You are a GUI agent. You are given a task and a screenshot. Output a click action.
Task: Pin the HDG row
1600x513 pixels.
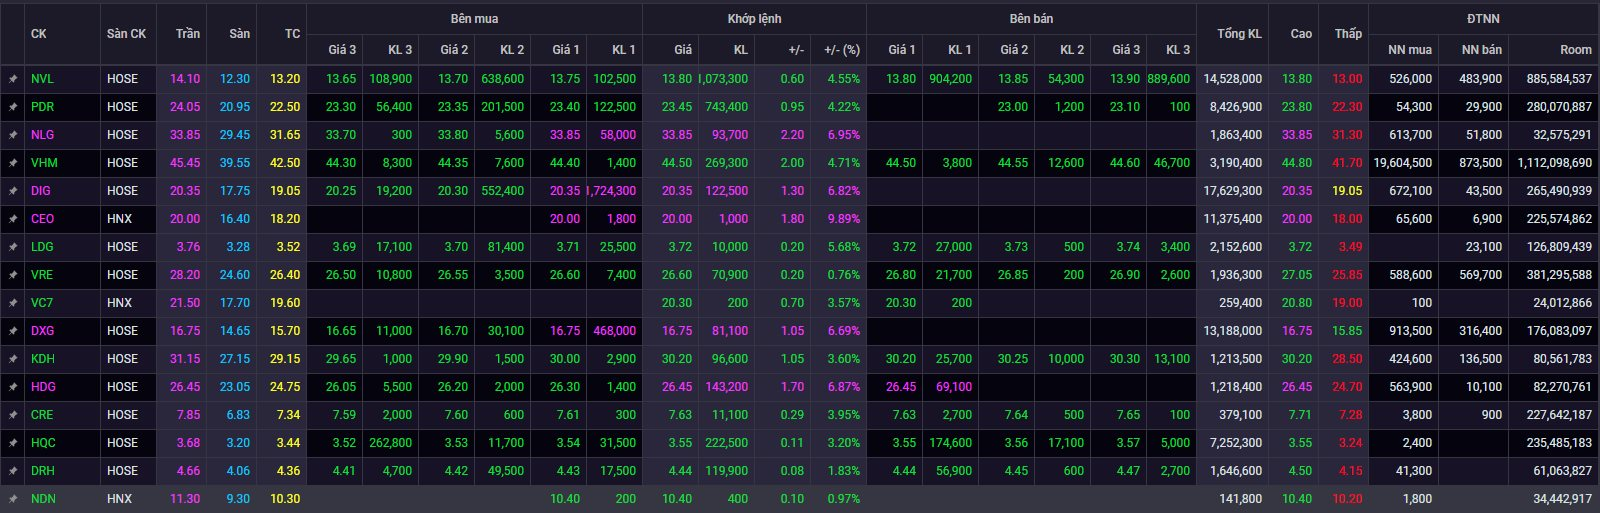13,387
